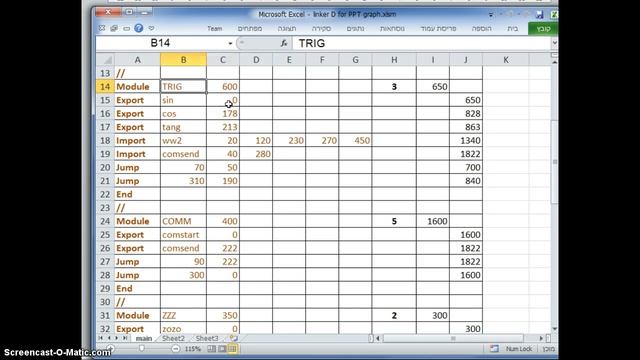The width and height of the screenshot is (640, 360).
Task: Select the zozo cell in row 32
Action: (x=183, y=329)
